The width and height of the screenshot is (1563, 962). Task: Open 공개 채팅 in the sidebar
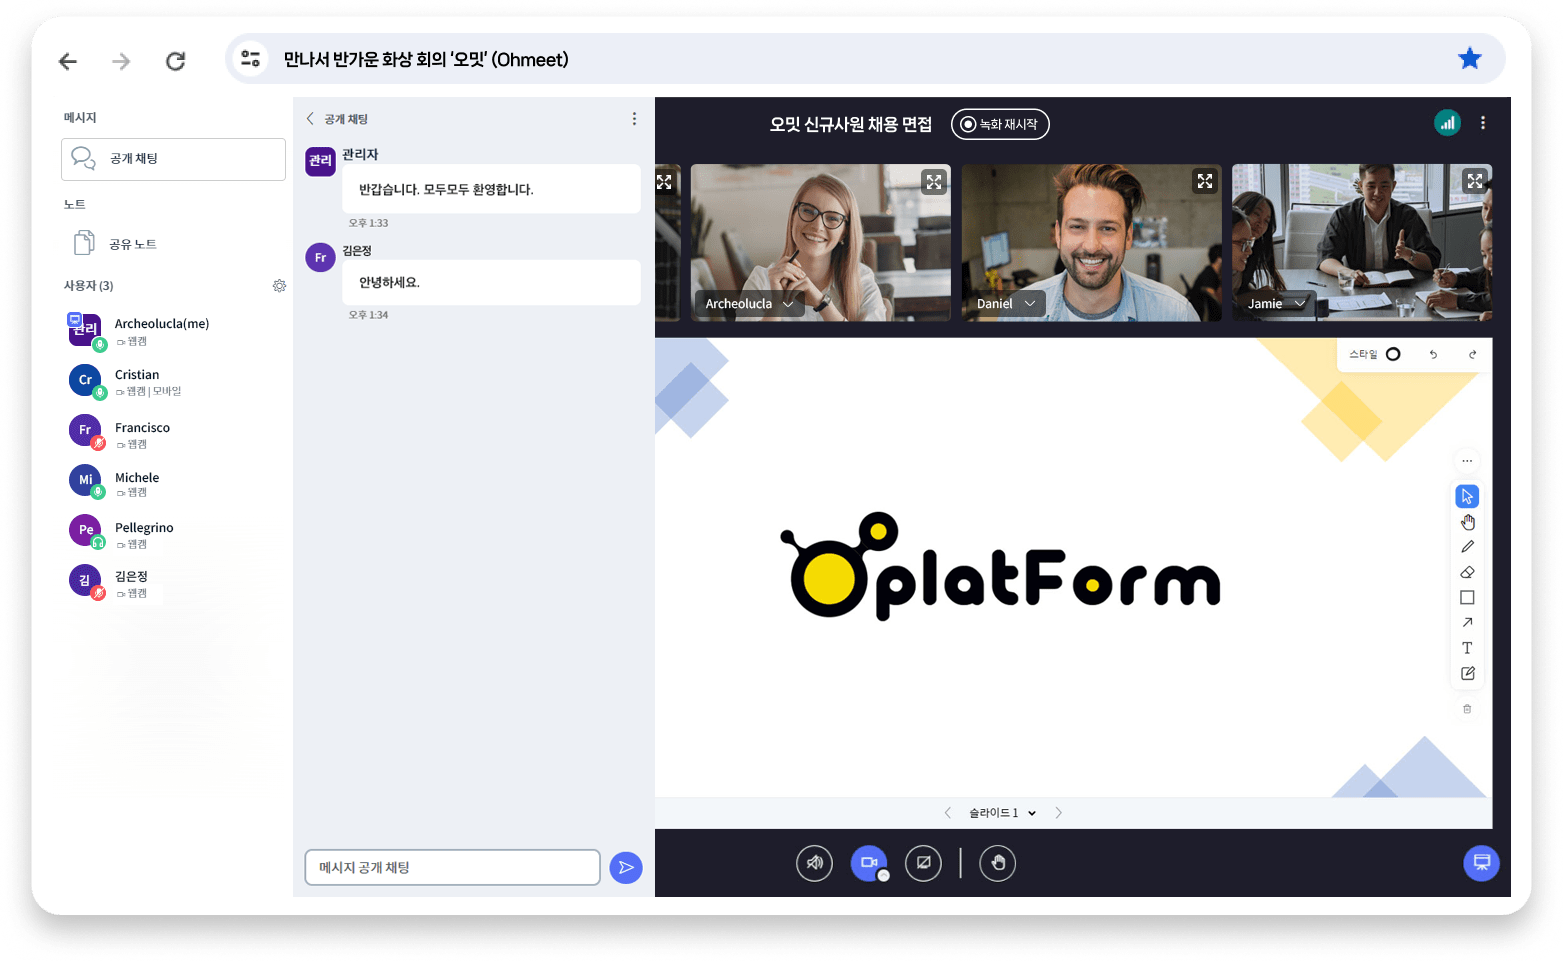(173, 159)
